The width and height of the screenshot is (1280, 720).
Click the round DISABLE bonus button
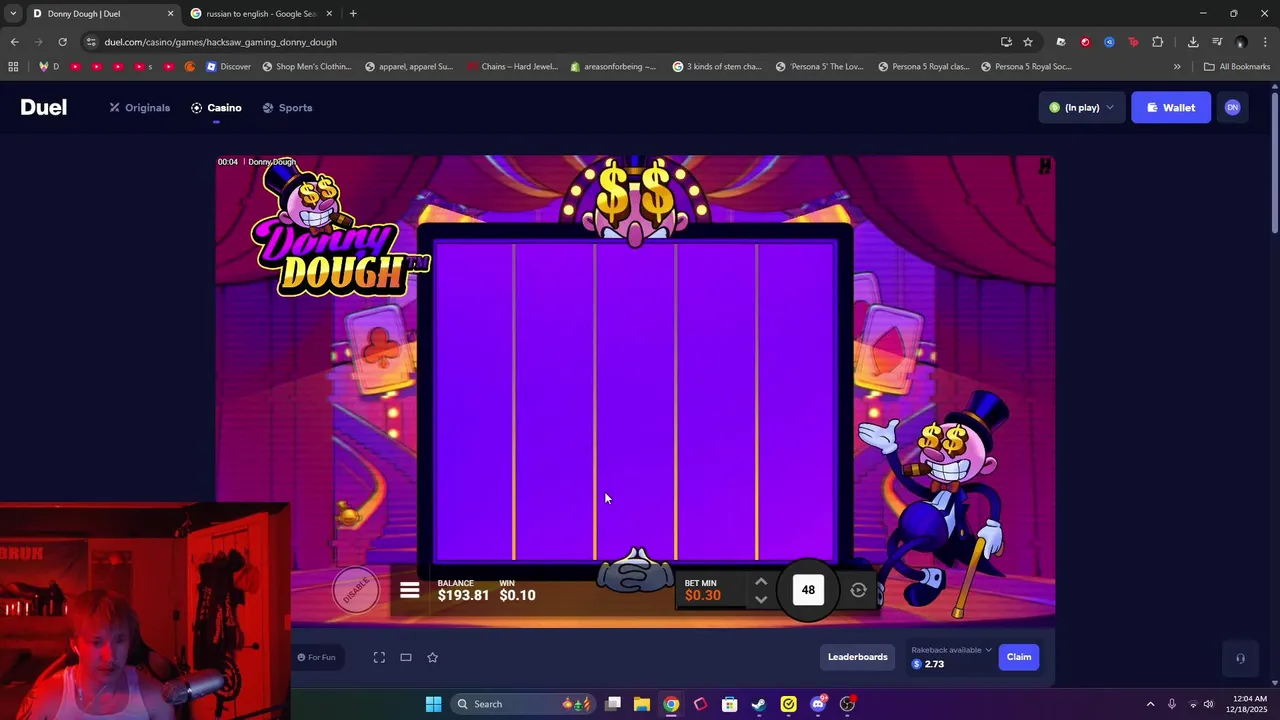coord(356,589)
